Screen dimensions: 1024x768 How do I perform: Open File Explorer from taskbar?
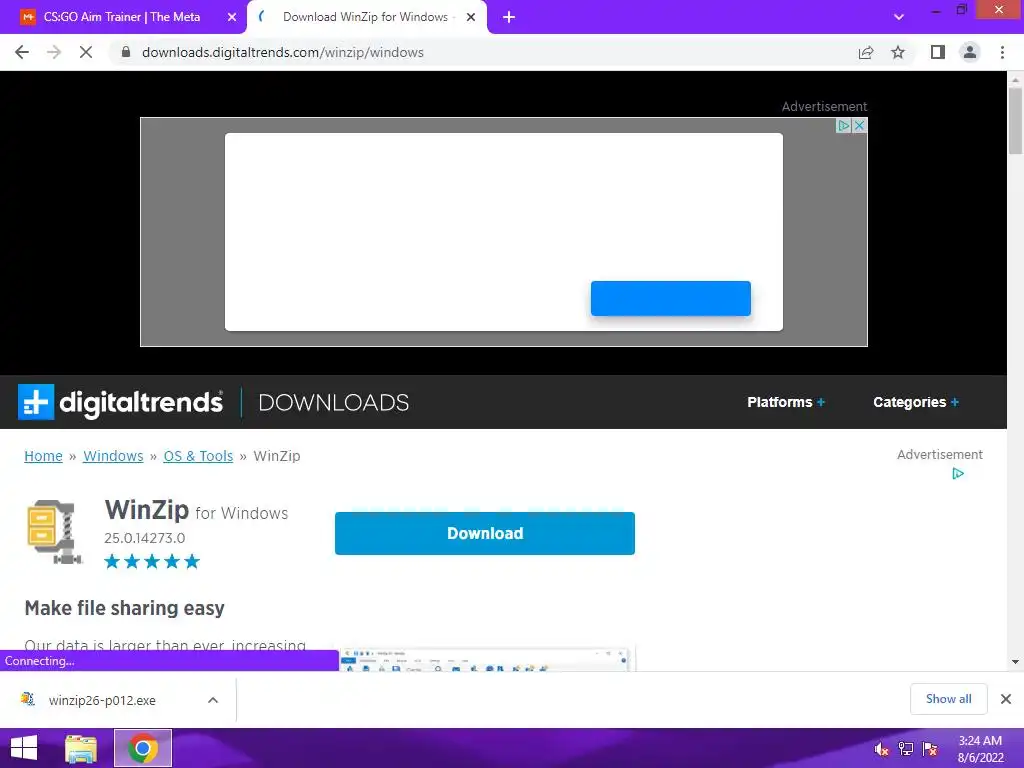80,748
